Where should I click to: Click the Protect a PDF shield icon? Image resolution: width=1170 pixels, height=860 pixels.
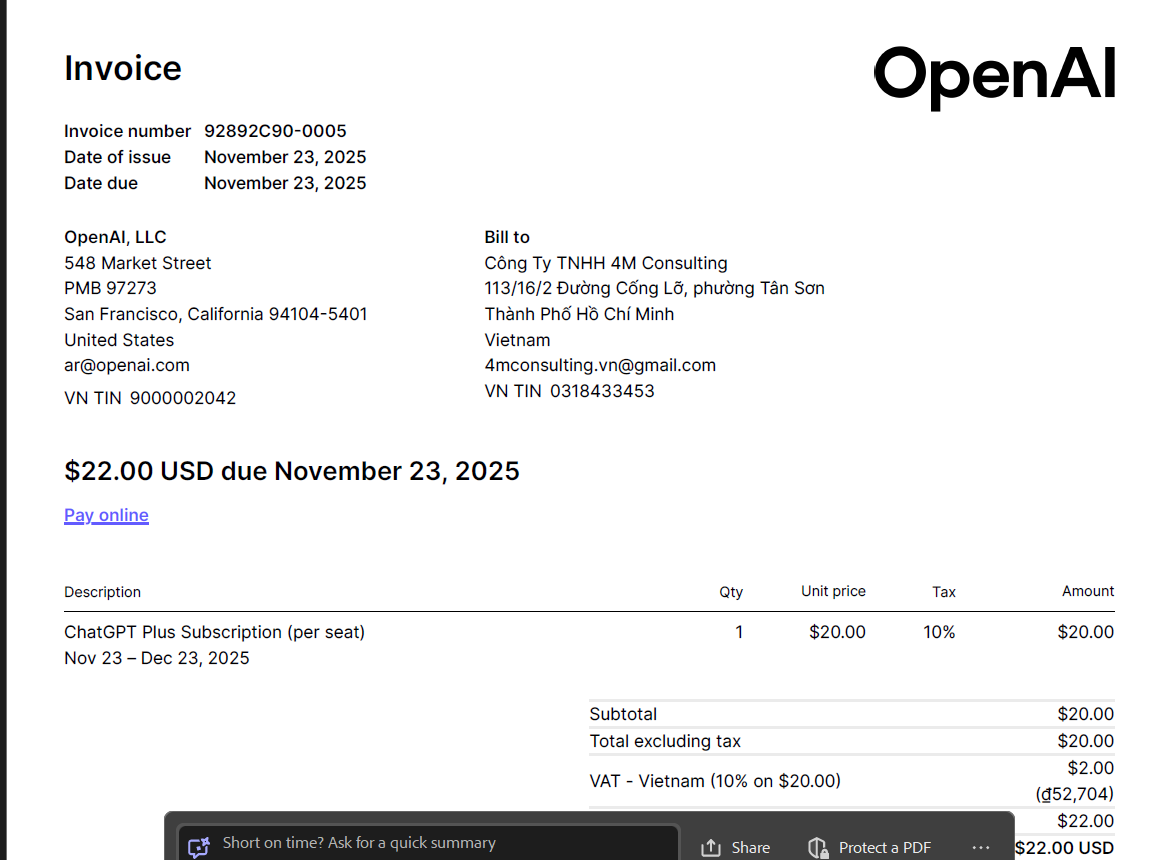817,847
